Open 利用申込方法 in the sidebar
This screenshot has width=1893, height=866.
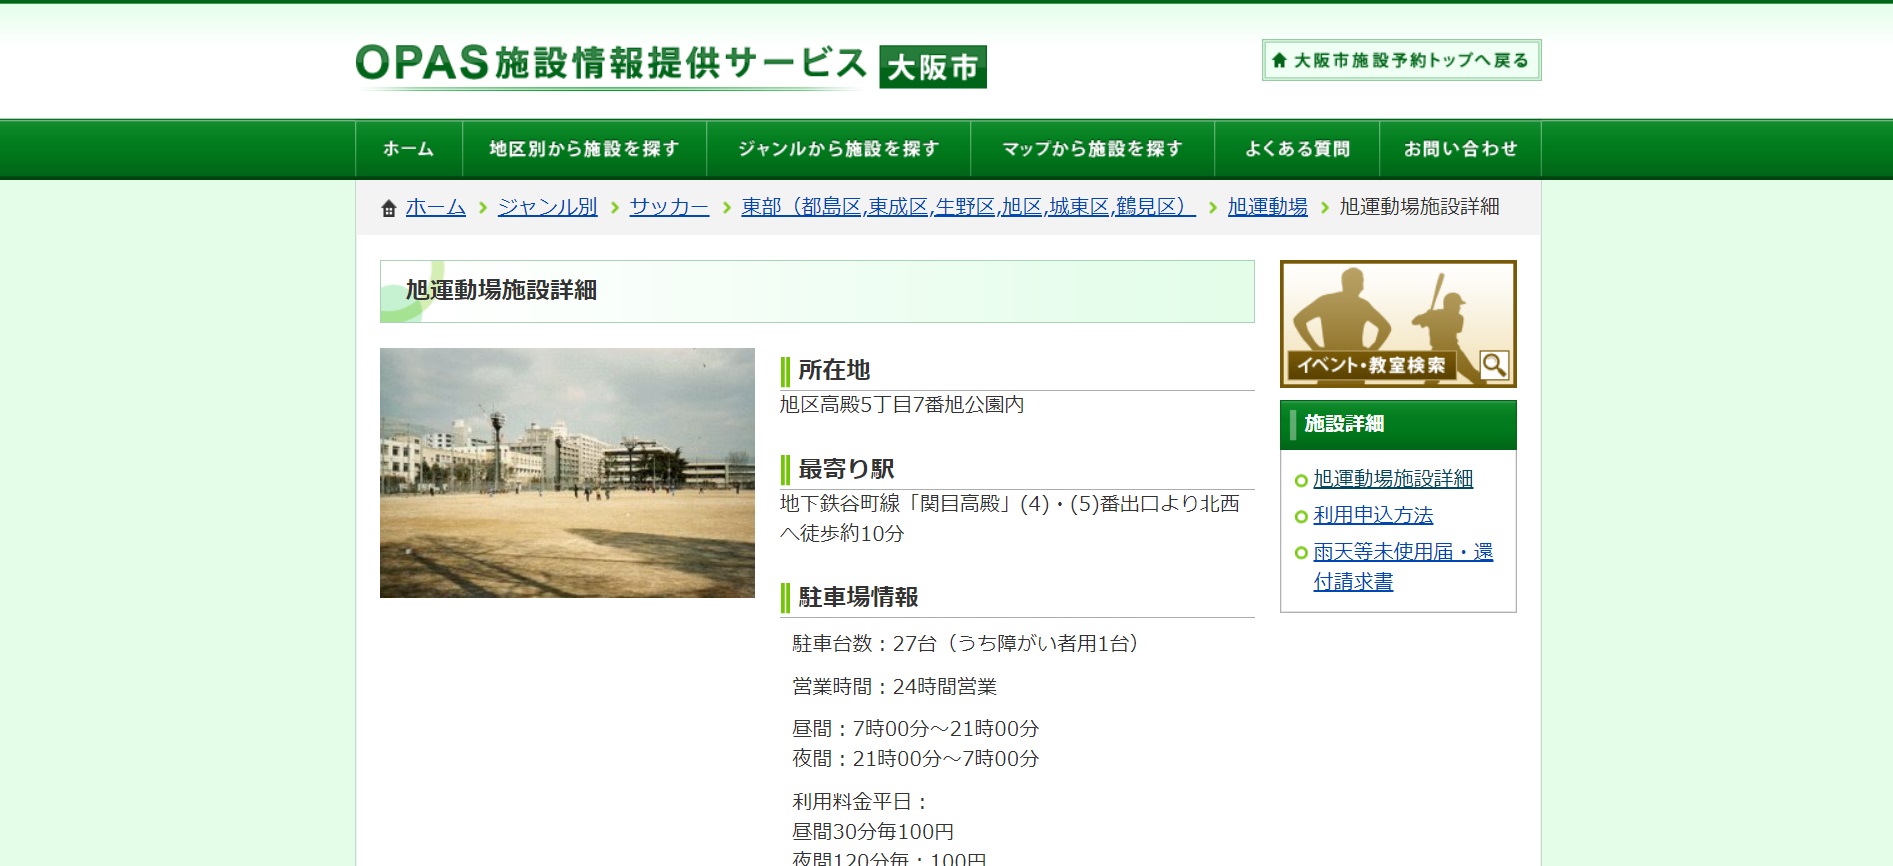(x=1373, y=515)
